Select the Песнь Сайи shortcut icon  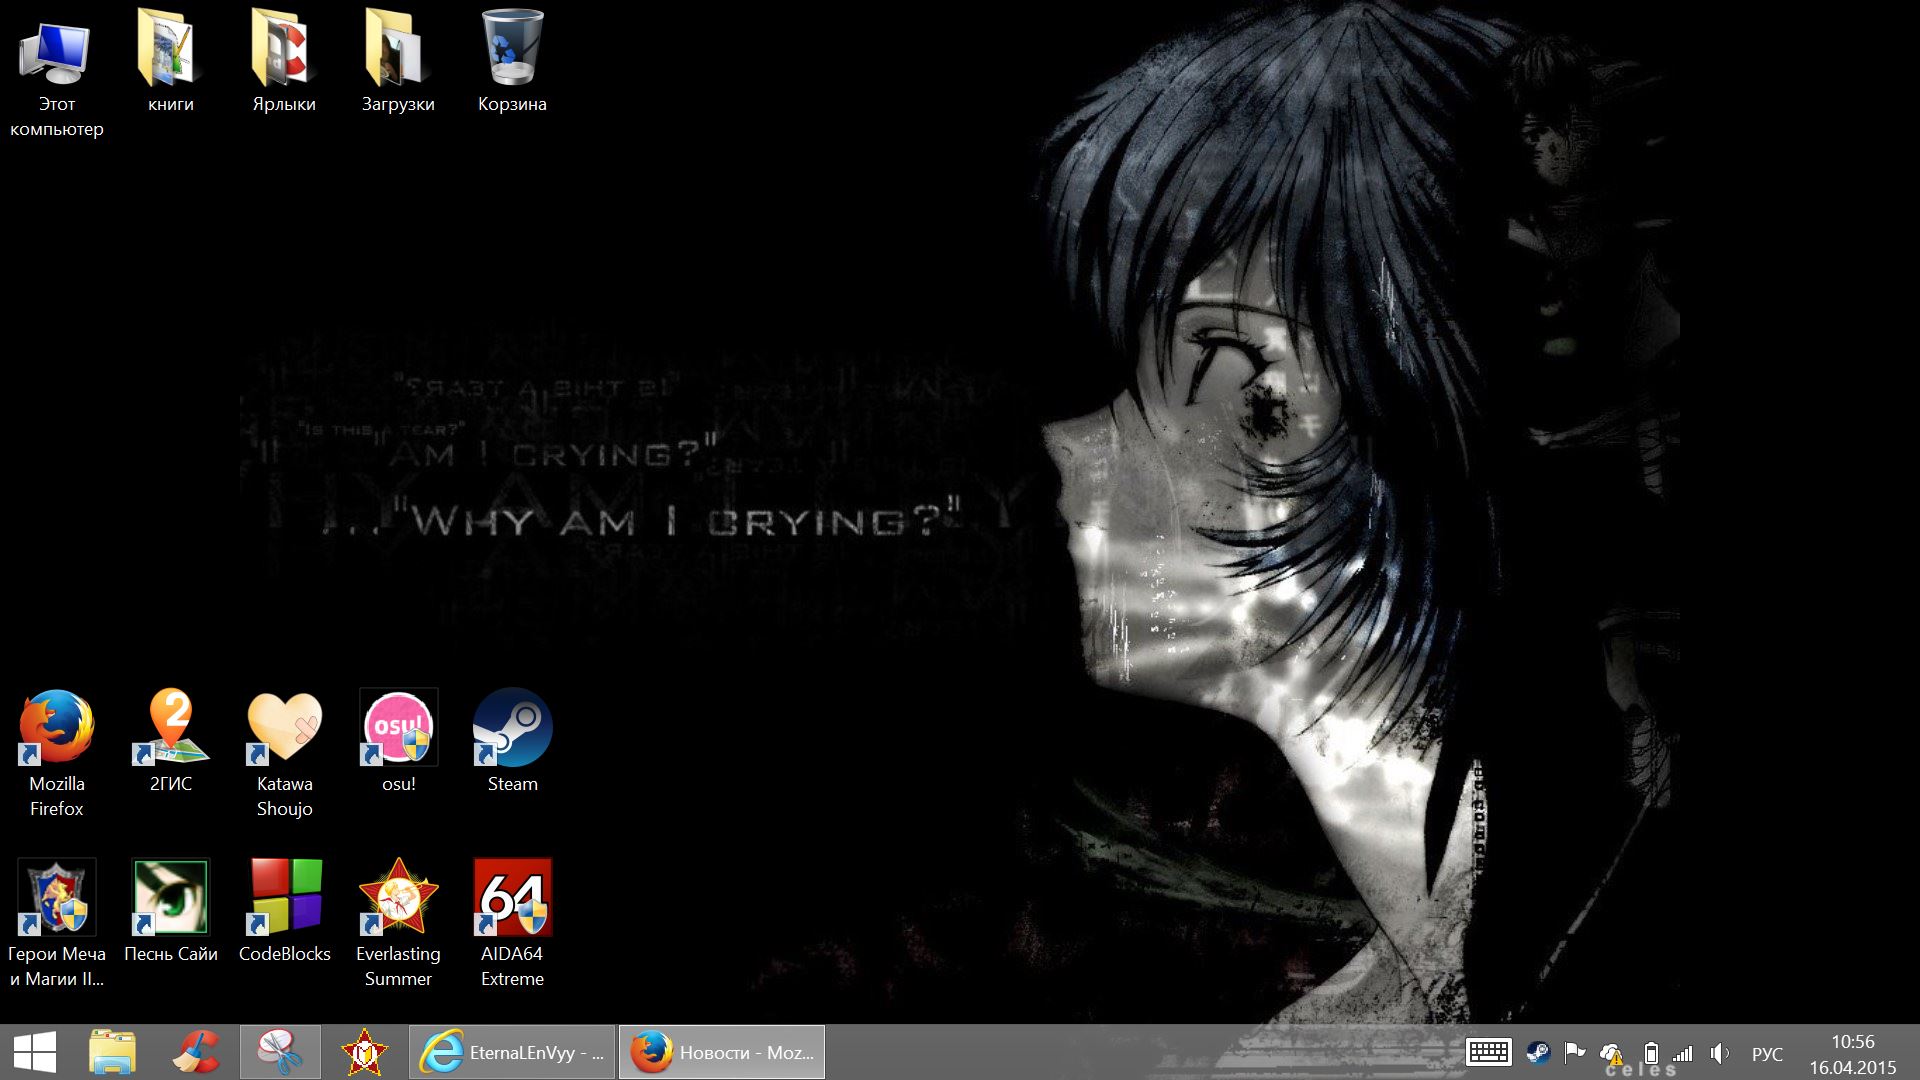[170, 897]
